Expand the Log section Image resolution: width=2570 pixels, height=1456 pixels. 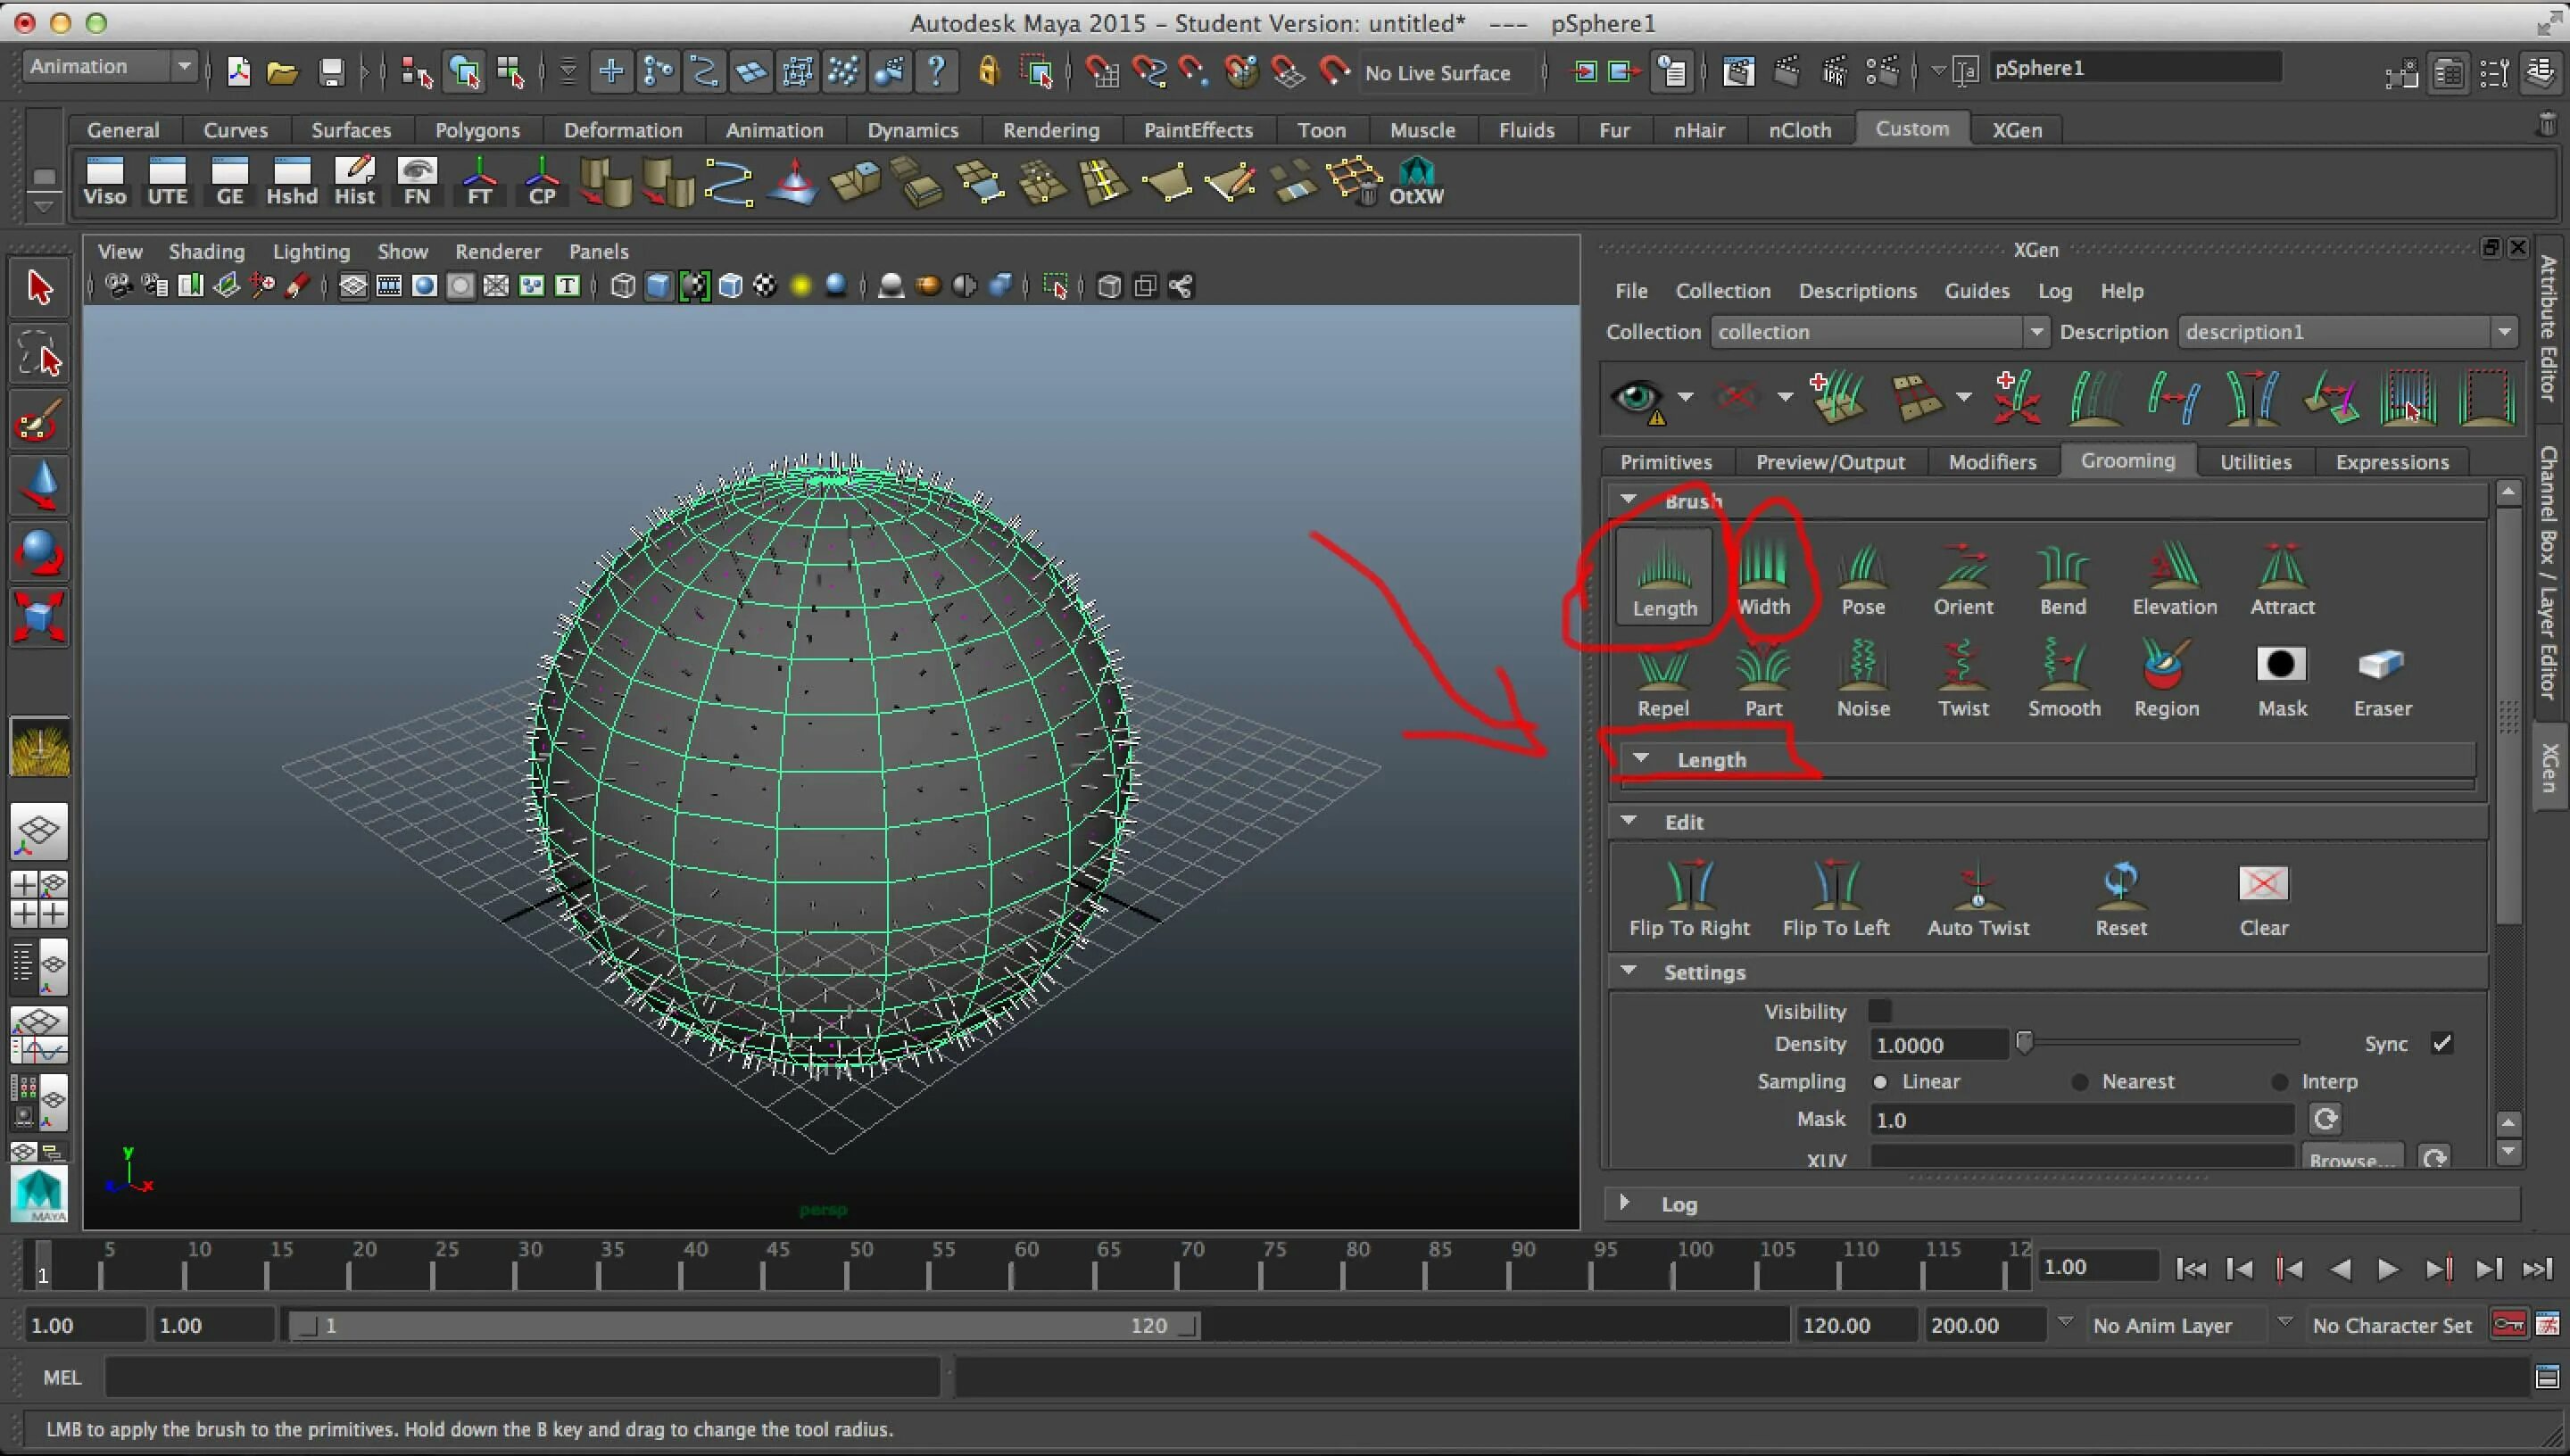(x=1625, y=1202)
